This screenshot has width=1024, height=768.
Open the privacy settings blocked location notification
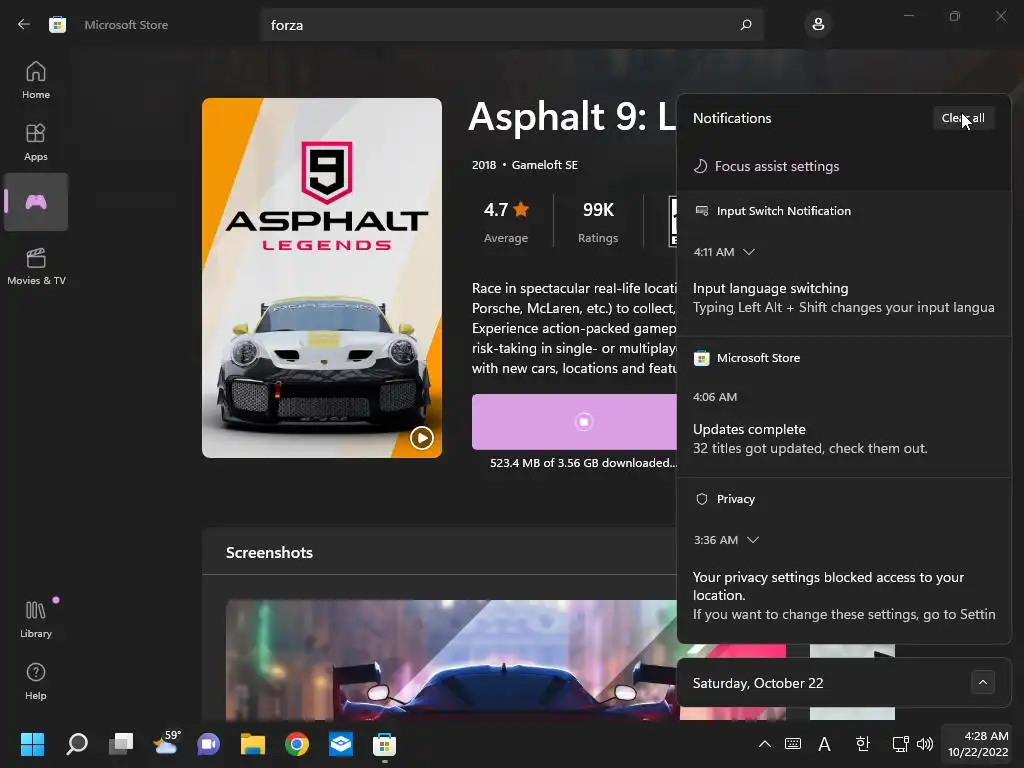(x=844, y=596)
